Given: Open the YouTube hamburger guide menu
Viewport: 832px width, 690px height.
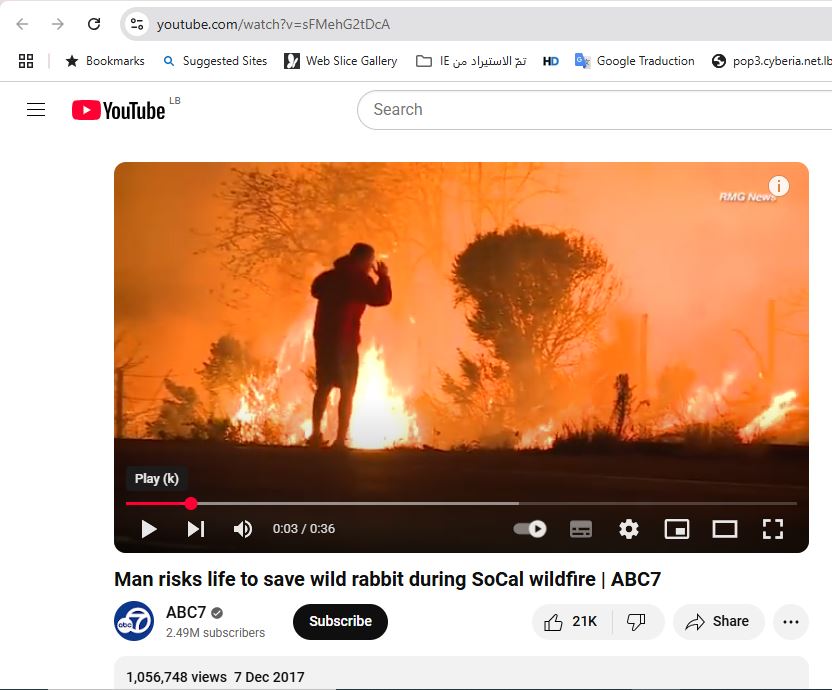Looking at the screenshot, I should (36, 110).
